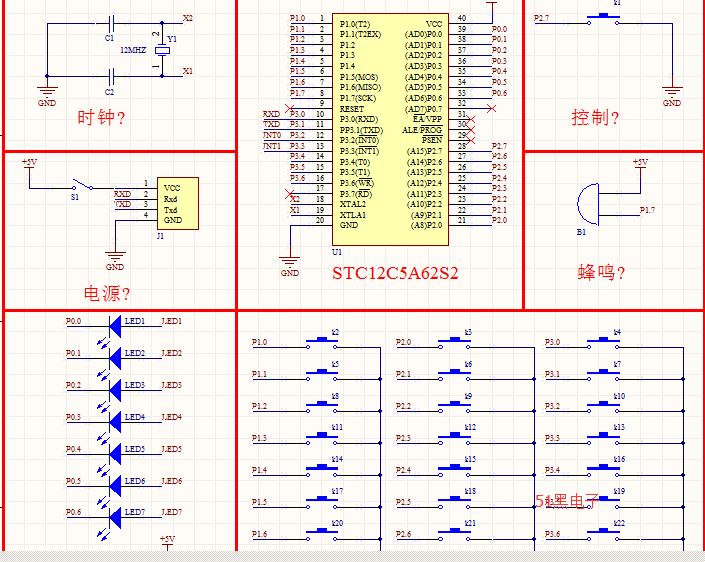Click GND symbol below connector J1

(x=115, y=259)
